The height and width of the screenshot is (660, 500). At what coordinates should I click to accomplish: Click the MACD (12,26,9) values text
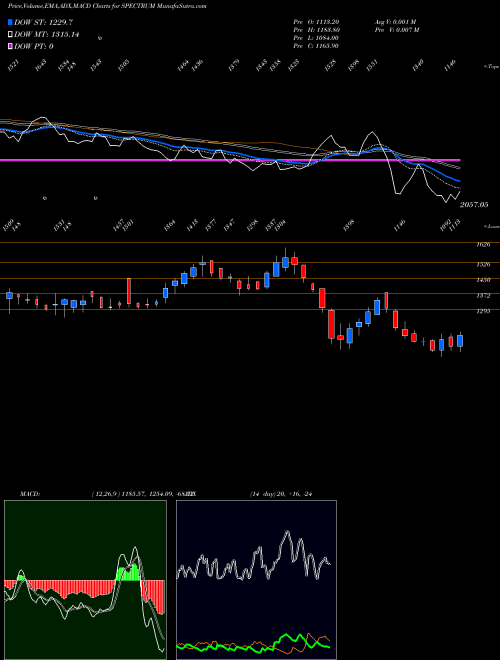click(x=141, y=494)
